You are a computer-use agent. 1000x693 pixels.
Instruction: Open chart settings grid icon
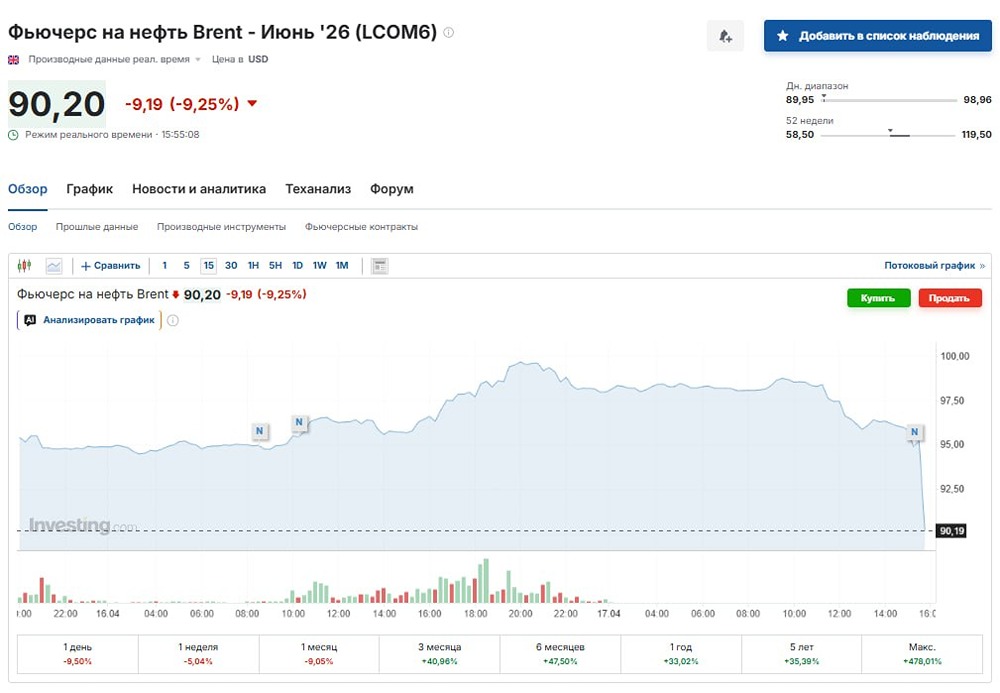pyautogui.click(x=378, y=265)
